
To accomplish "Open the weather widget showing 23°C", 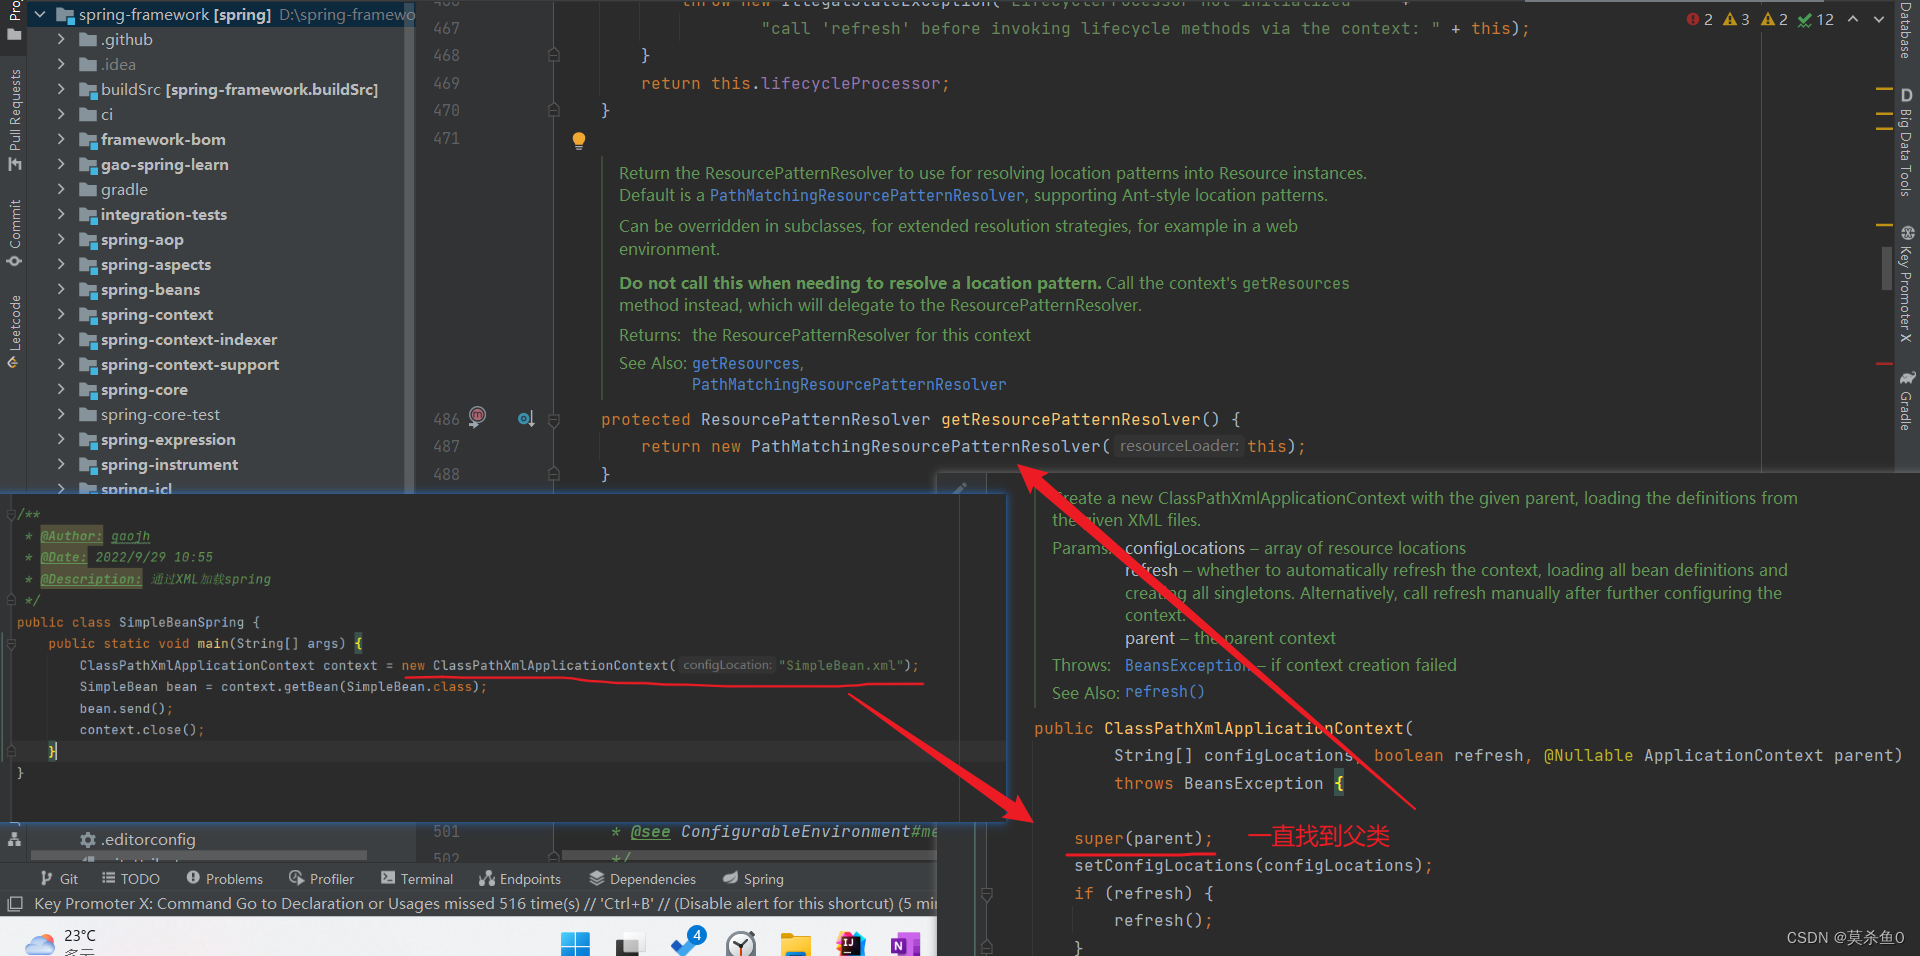I will [x=60, y=941].
